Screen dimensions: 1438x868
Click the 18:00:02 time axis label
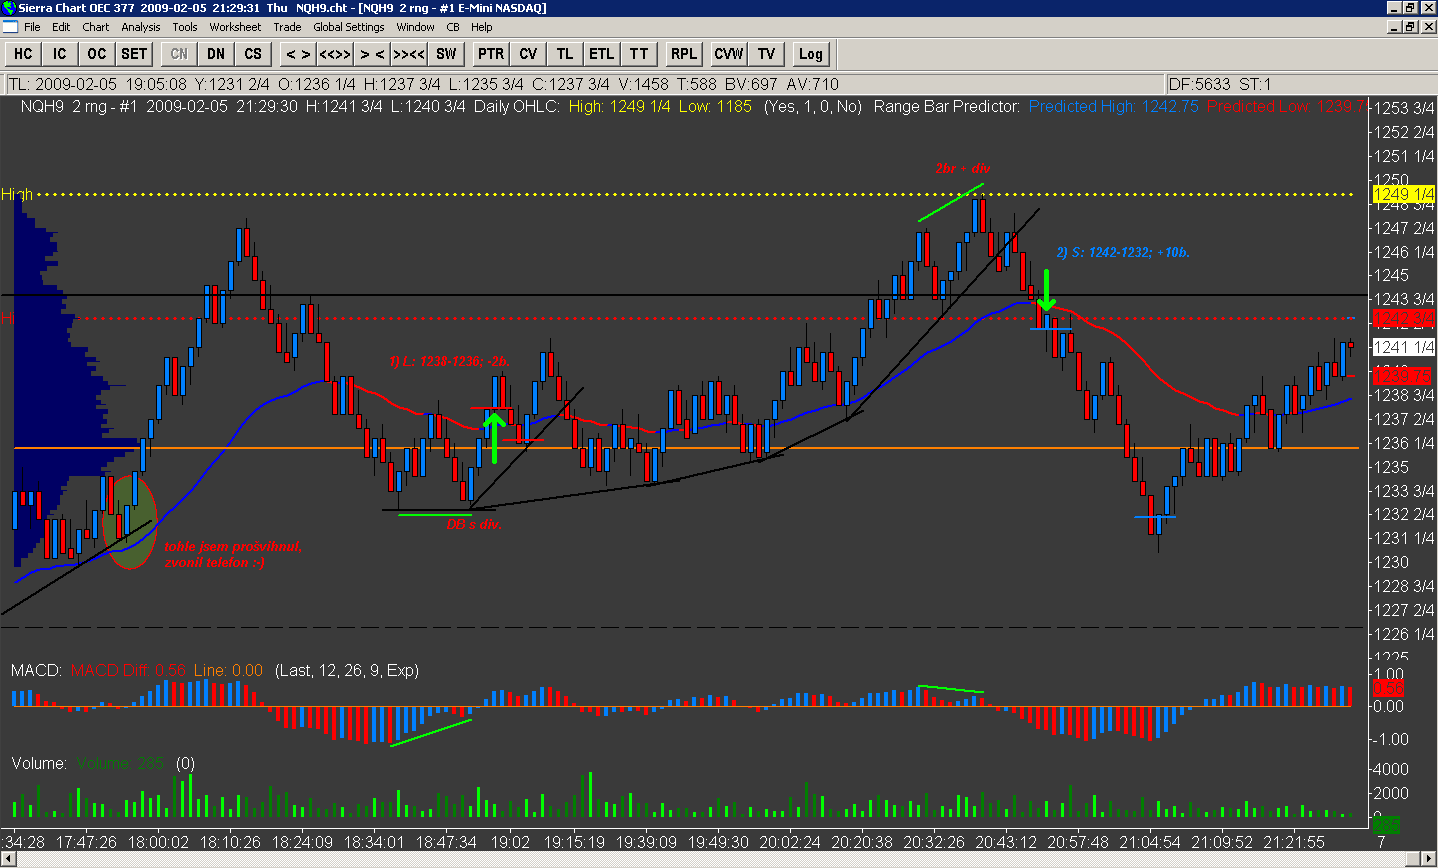tap(159, 842)
